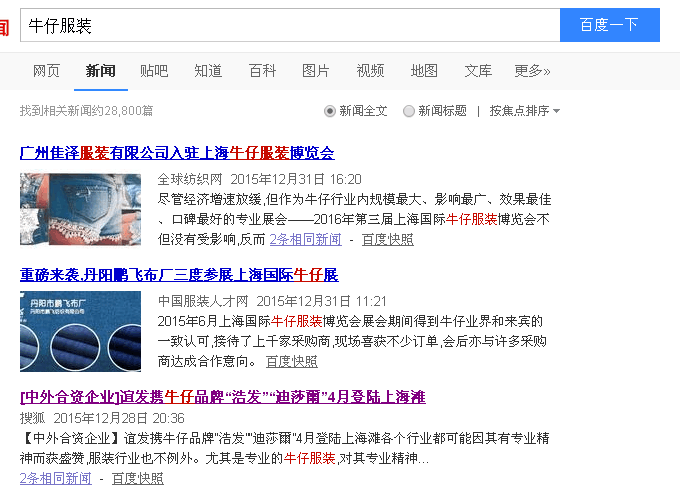Open the 文库 tab
Viewport: 680px width, 500px height.
point(478,71)
